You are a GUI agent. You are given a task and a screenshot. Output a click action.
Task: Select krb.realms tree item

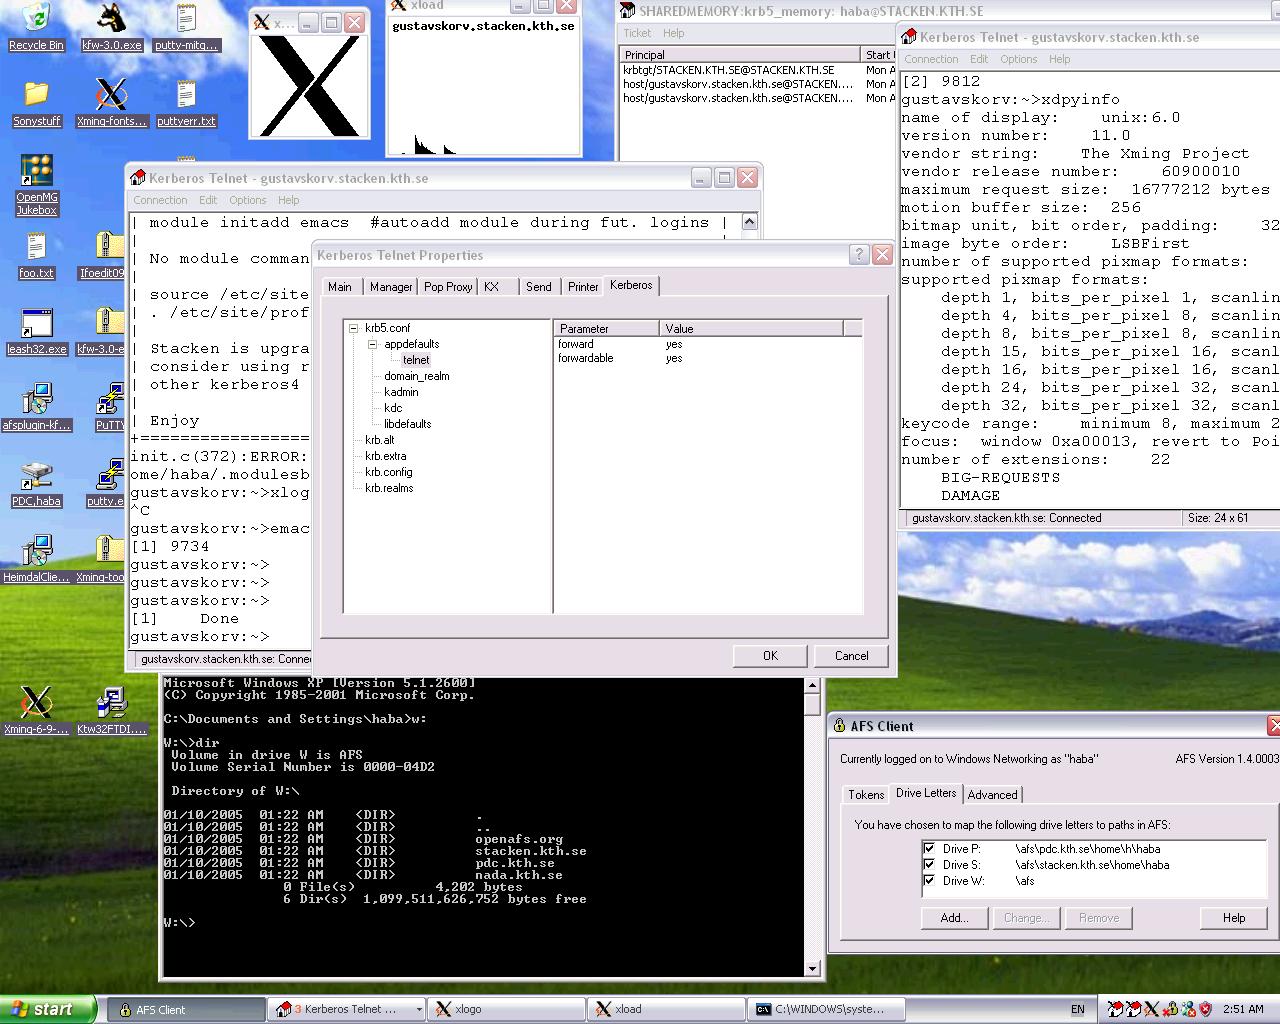[x=389, y=488]
